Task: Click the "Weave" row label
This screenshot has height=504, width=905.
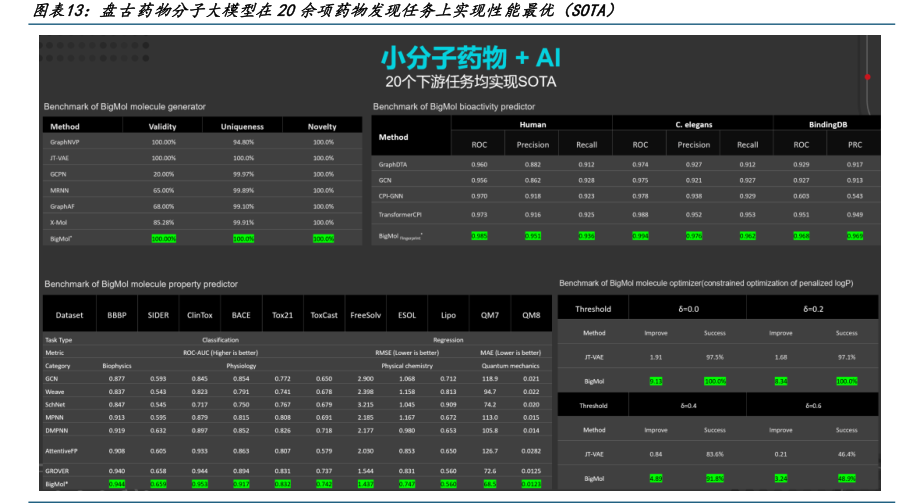Action: click(55, 392)
